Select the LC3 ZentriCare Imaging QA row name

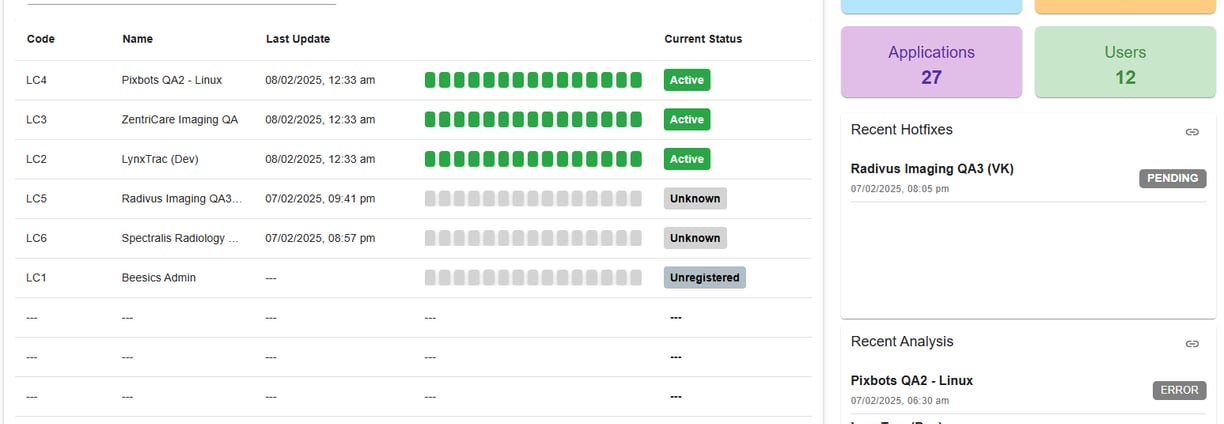(179, 119)
